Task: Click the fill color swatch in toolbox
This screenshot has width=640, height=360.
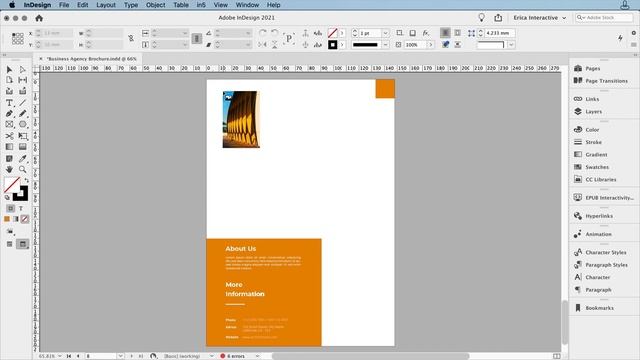Action: pos(11,184)
